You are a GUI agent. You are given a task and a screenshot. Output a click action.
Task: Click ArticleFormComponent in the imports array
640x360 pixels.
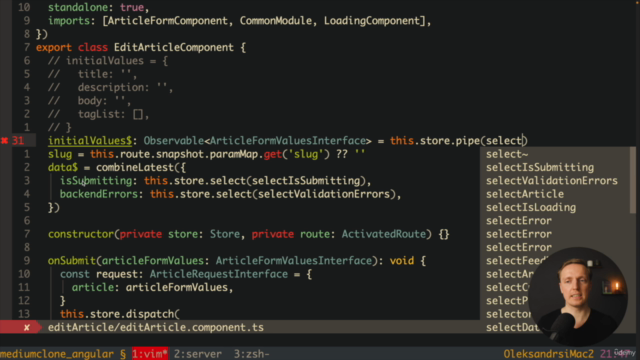[168, 21]
